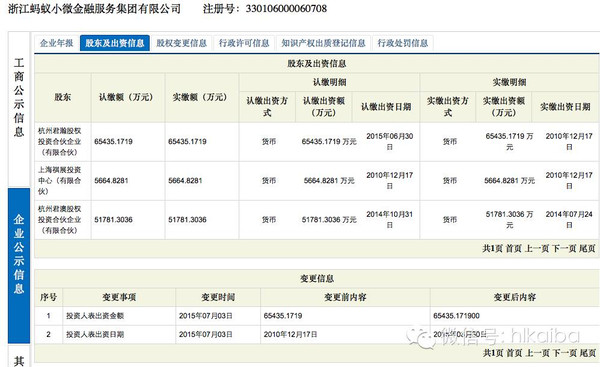Click 上一页 under the 变更信息 table
600x367 pixels.
[x=537, y=353]
